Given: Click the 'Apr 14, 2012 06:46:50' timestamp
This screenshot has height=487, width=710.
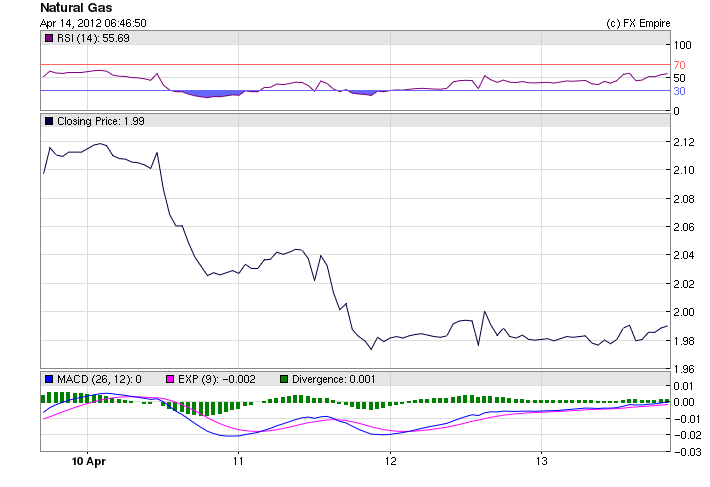Looking at the screenshot, I should (x=93, y=23).
